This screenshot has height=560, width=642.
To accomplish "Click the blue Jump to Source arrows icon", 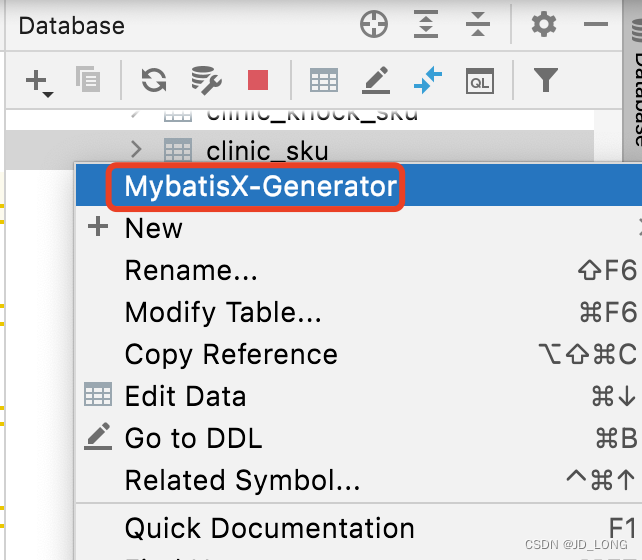I will [428, 80].
